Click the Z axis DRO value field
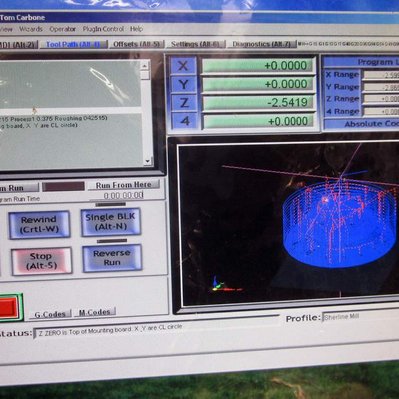Screen dimensions: 399x399 [258, 102]
